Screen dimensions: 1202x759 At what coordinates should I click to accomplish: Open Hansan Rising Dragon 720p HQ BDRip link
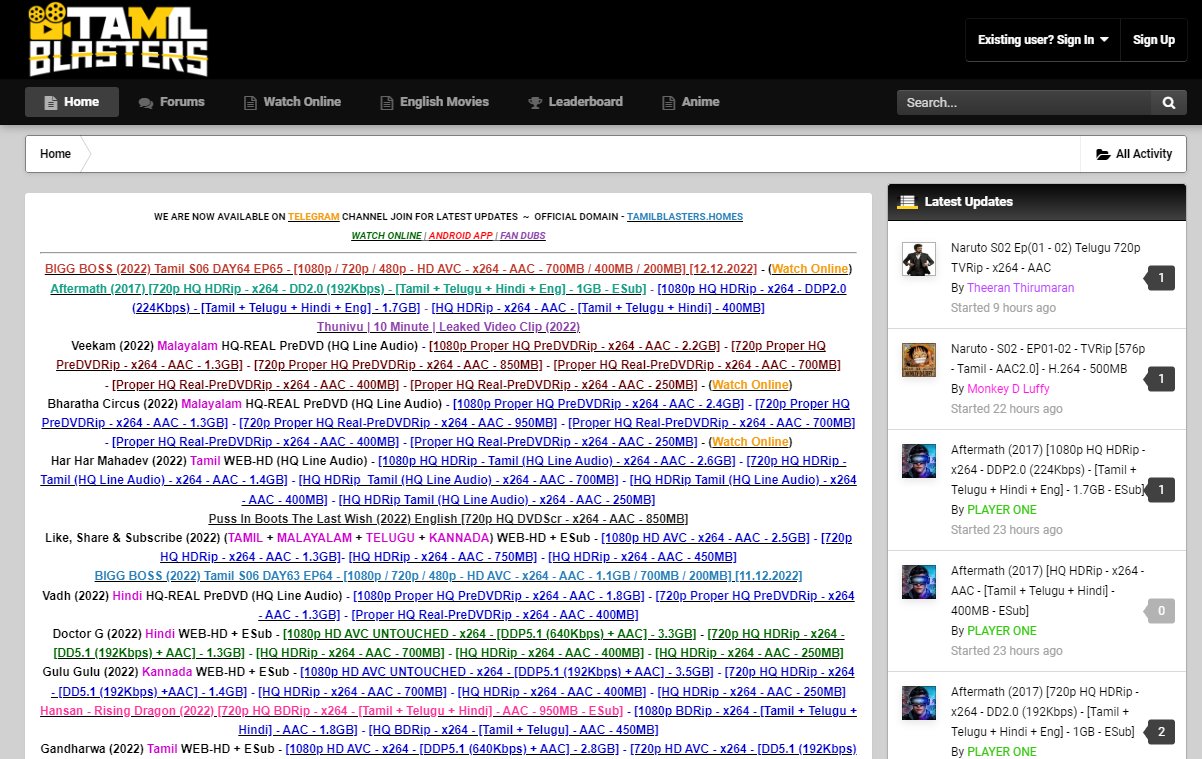pos(331,711)
